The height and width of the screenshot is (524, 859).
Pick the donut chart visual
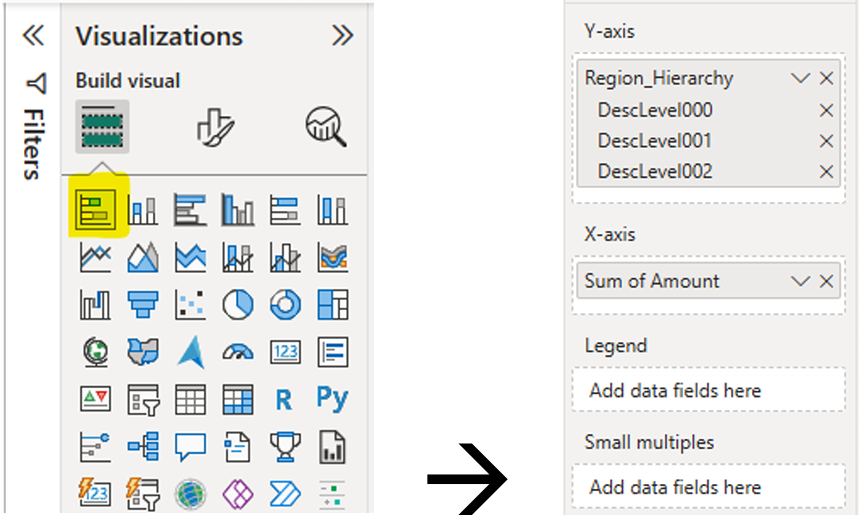pyautogui.click(x=285, y=304)
